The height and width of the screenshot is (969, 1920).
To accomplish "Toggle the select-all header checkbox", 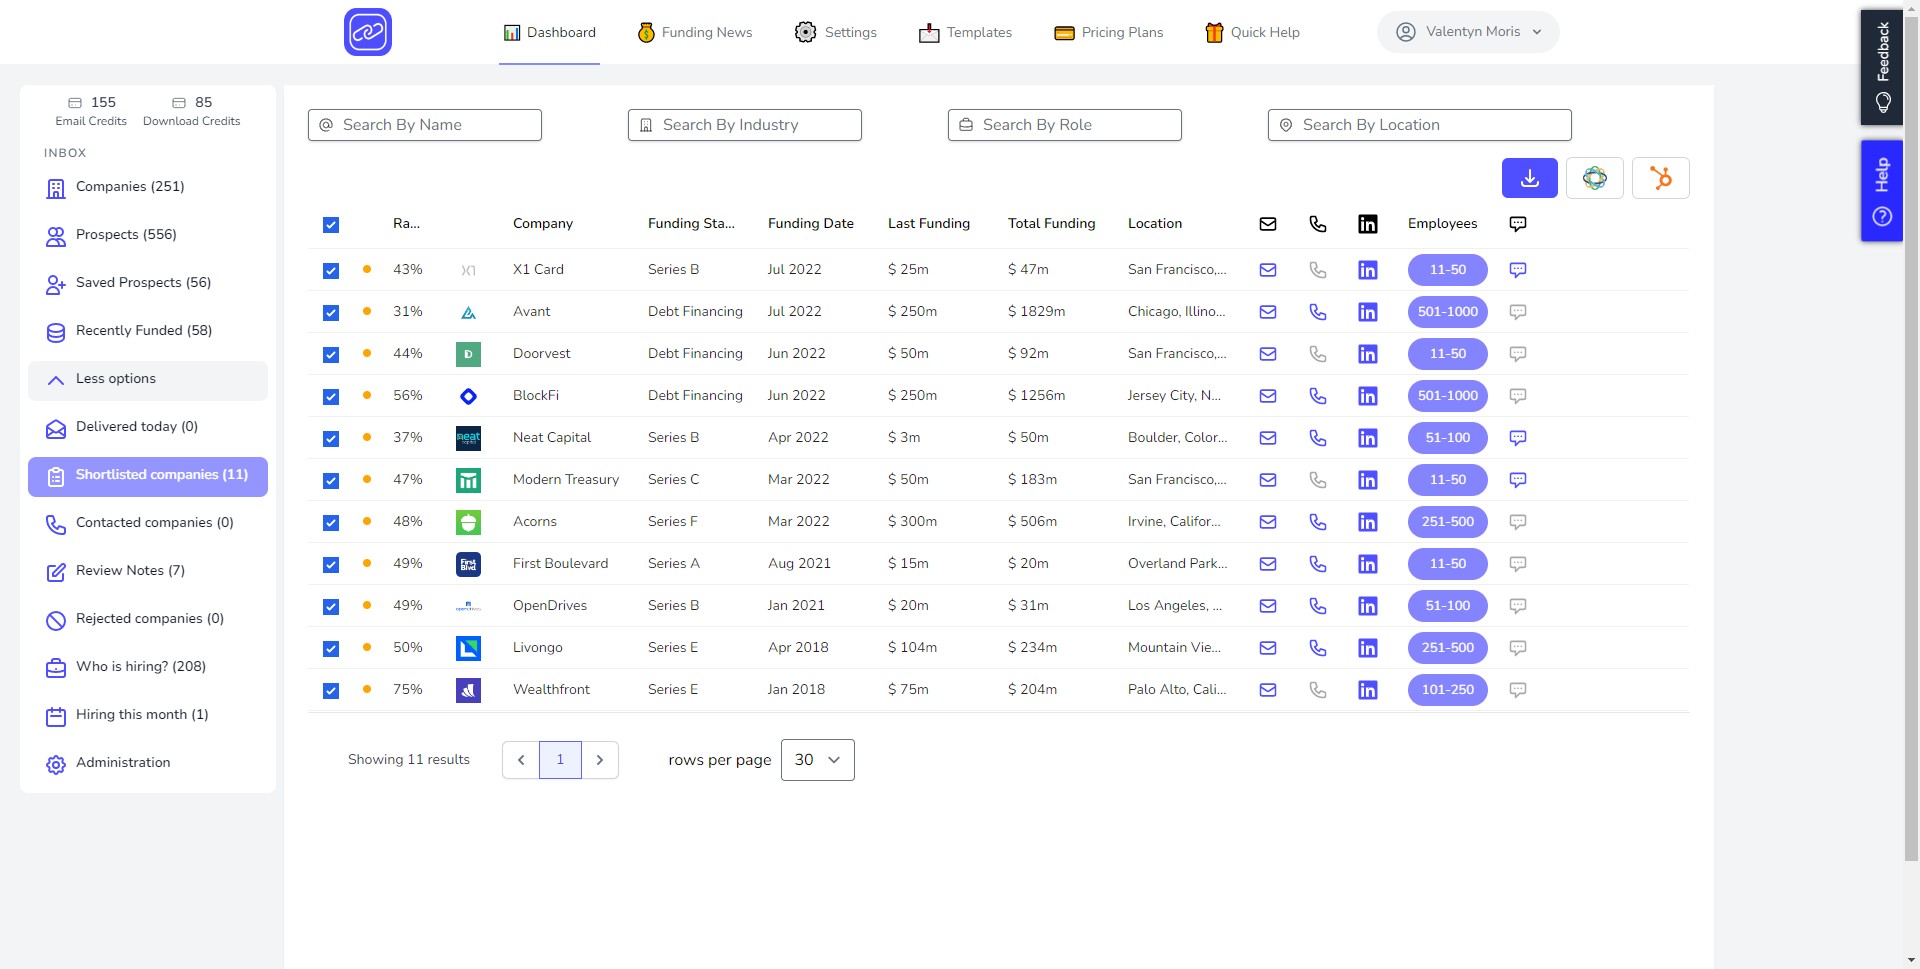I will 331,225.
